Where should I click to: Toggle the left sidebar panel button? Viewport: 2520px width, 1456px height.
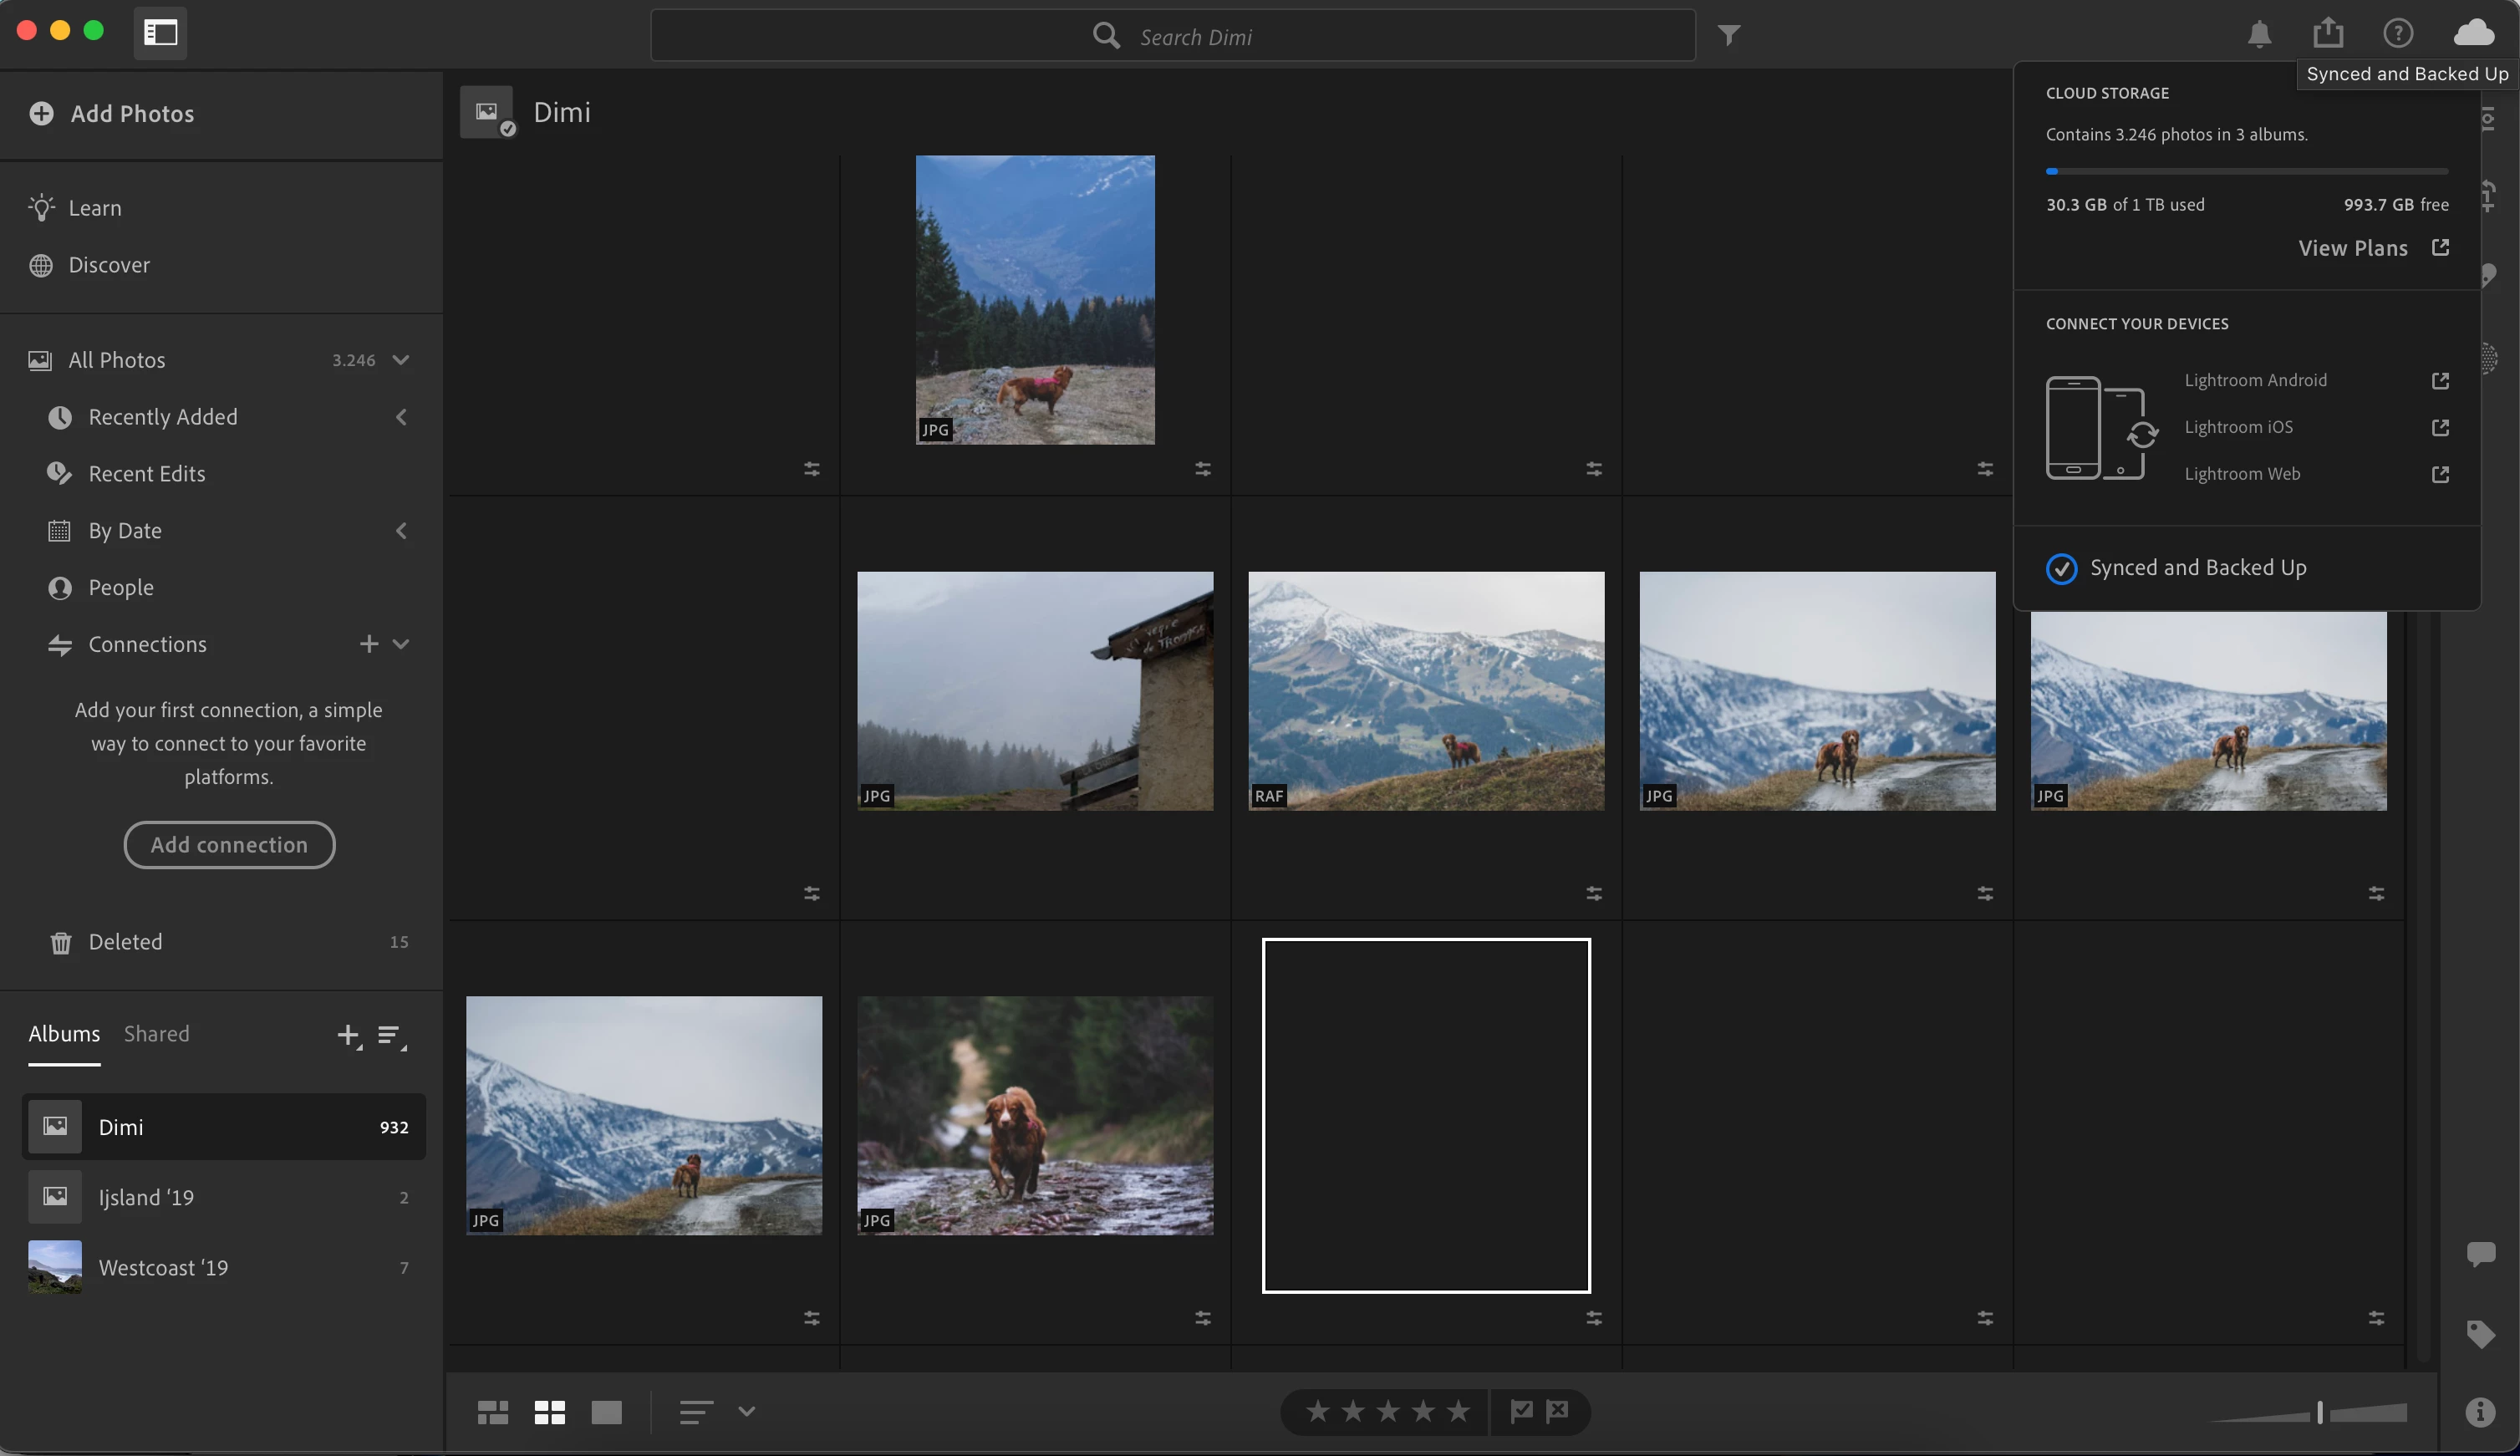160,33
